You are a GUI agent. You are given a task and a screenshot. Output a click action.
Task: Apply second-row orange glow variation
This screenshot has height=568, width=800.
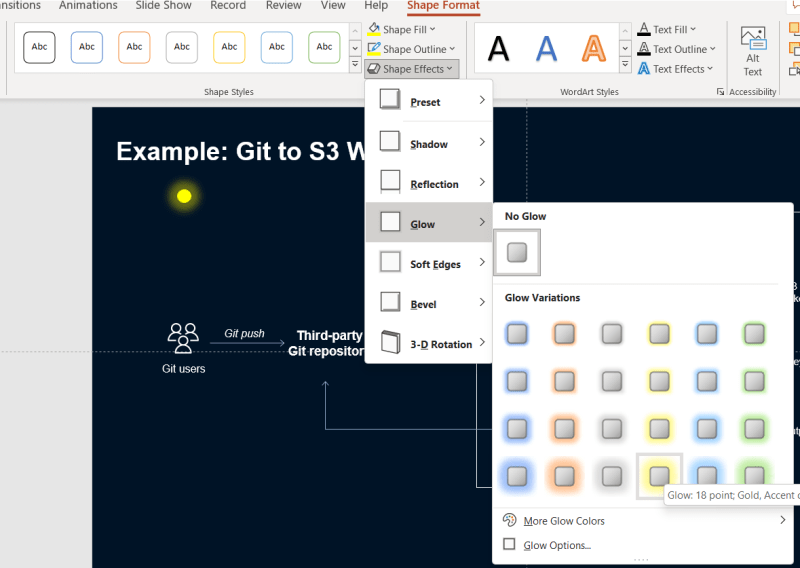click(564, 382)
